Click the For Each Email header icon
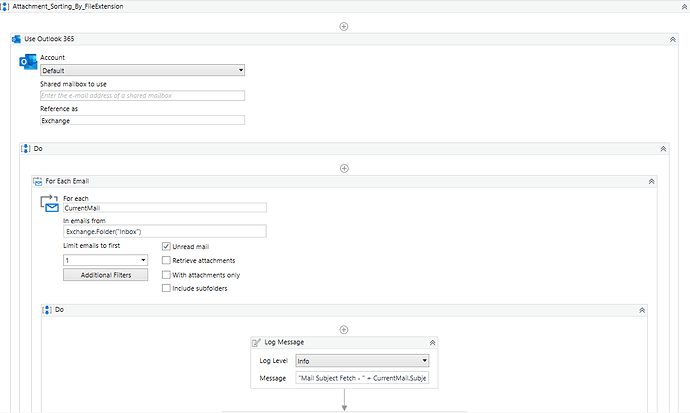The width and height of the screenshot is (690, 413). click(x=38, y=181)
